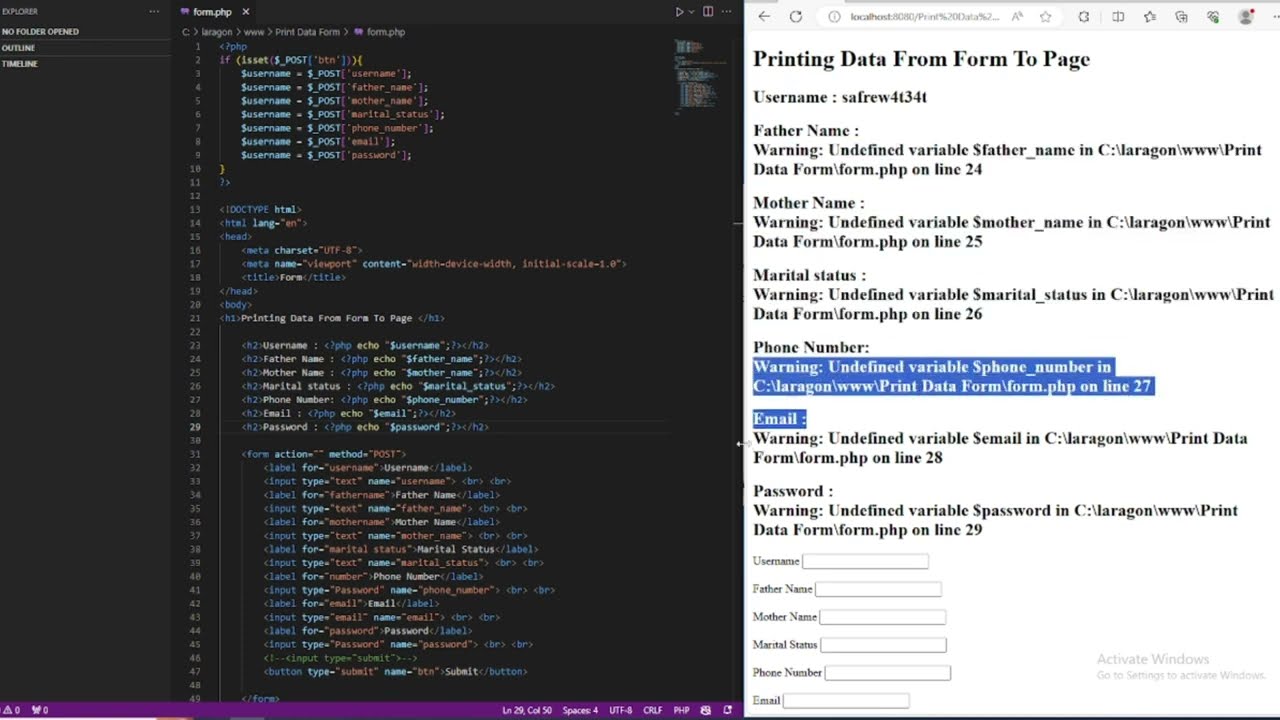1280x720 pixels.
Task: Click 'Ln 29, Col 50' status entry
Action: point(526,710)
